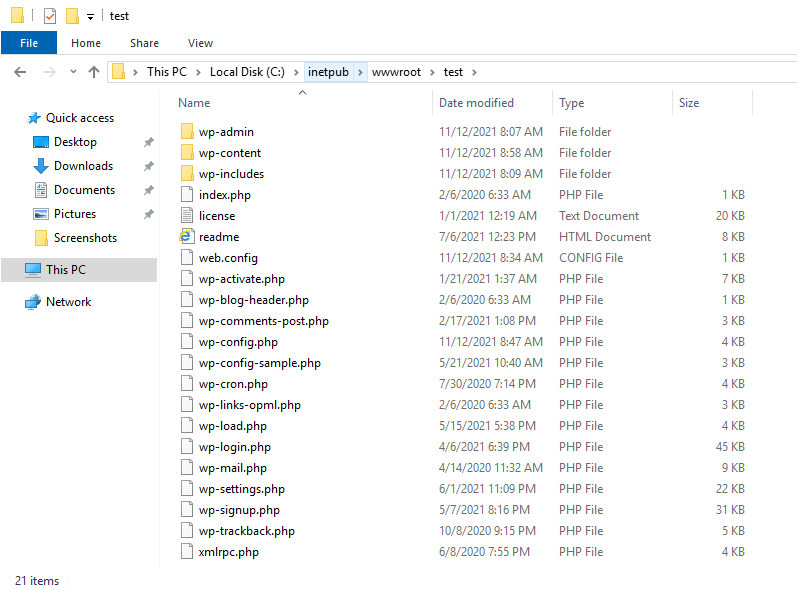Expand the chevron after inetpub breadcrumb
The image size is (797, 589).
pos(360,72)
